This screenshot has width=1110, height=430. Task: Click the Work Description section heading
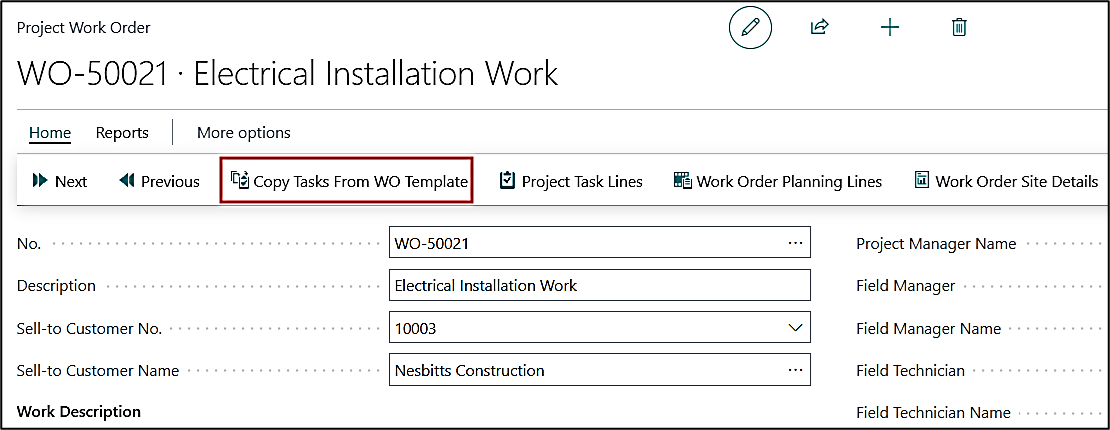tap(79, 411)
